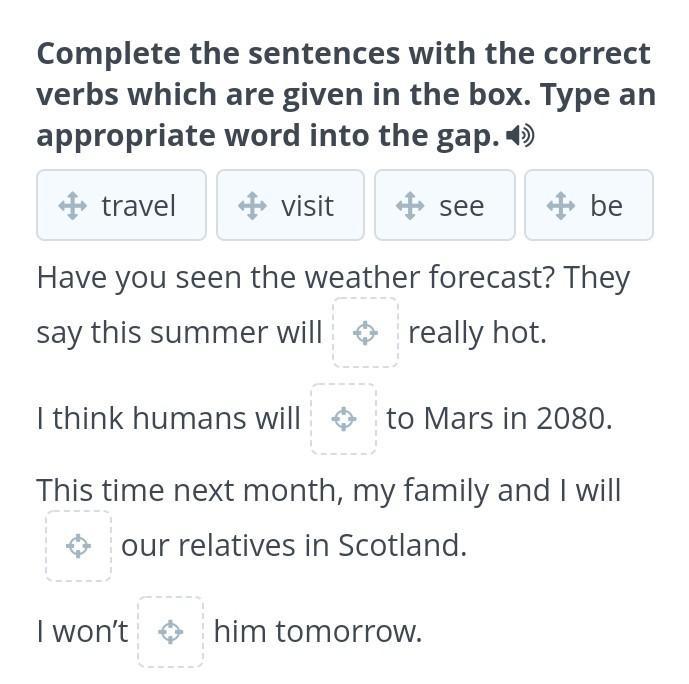Click the 'Complete the sentences' instruction heading
Viewport: 689px width, 684px height.
[344, 94]
